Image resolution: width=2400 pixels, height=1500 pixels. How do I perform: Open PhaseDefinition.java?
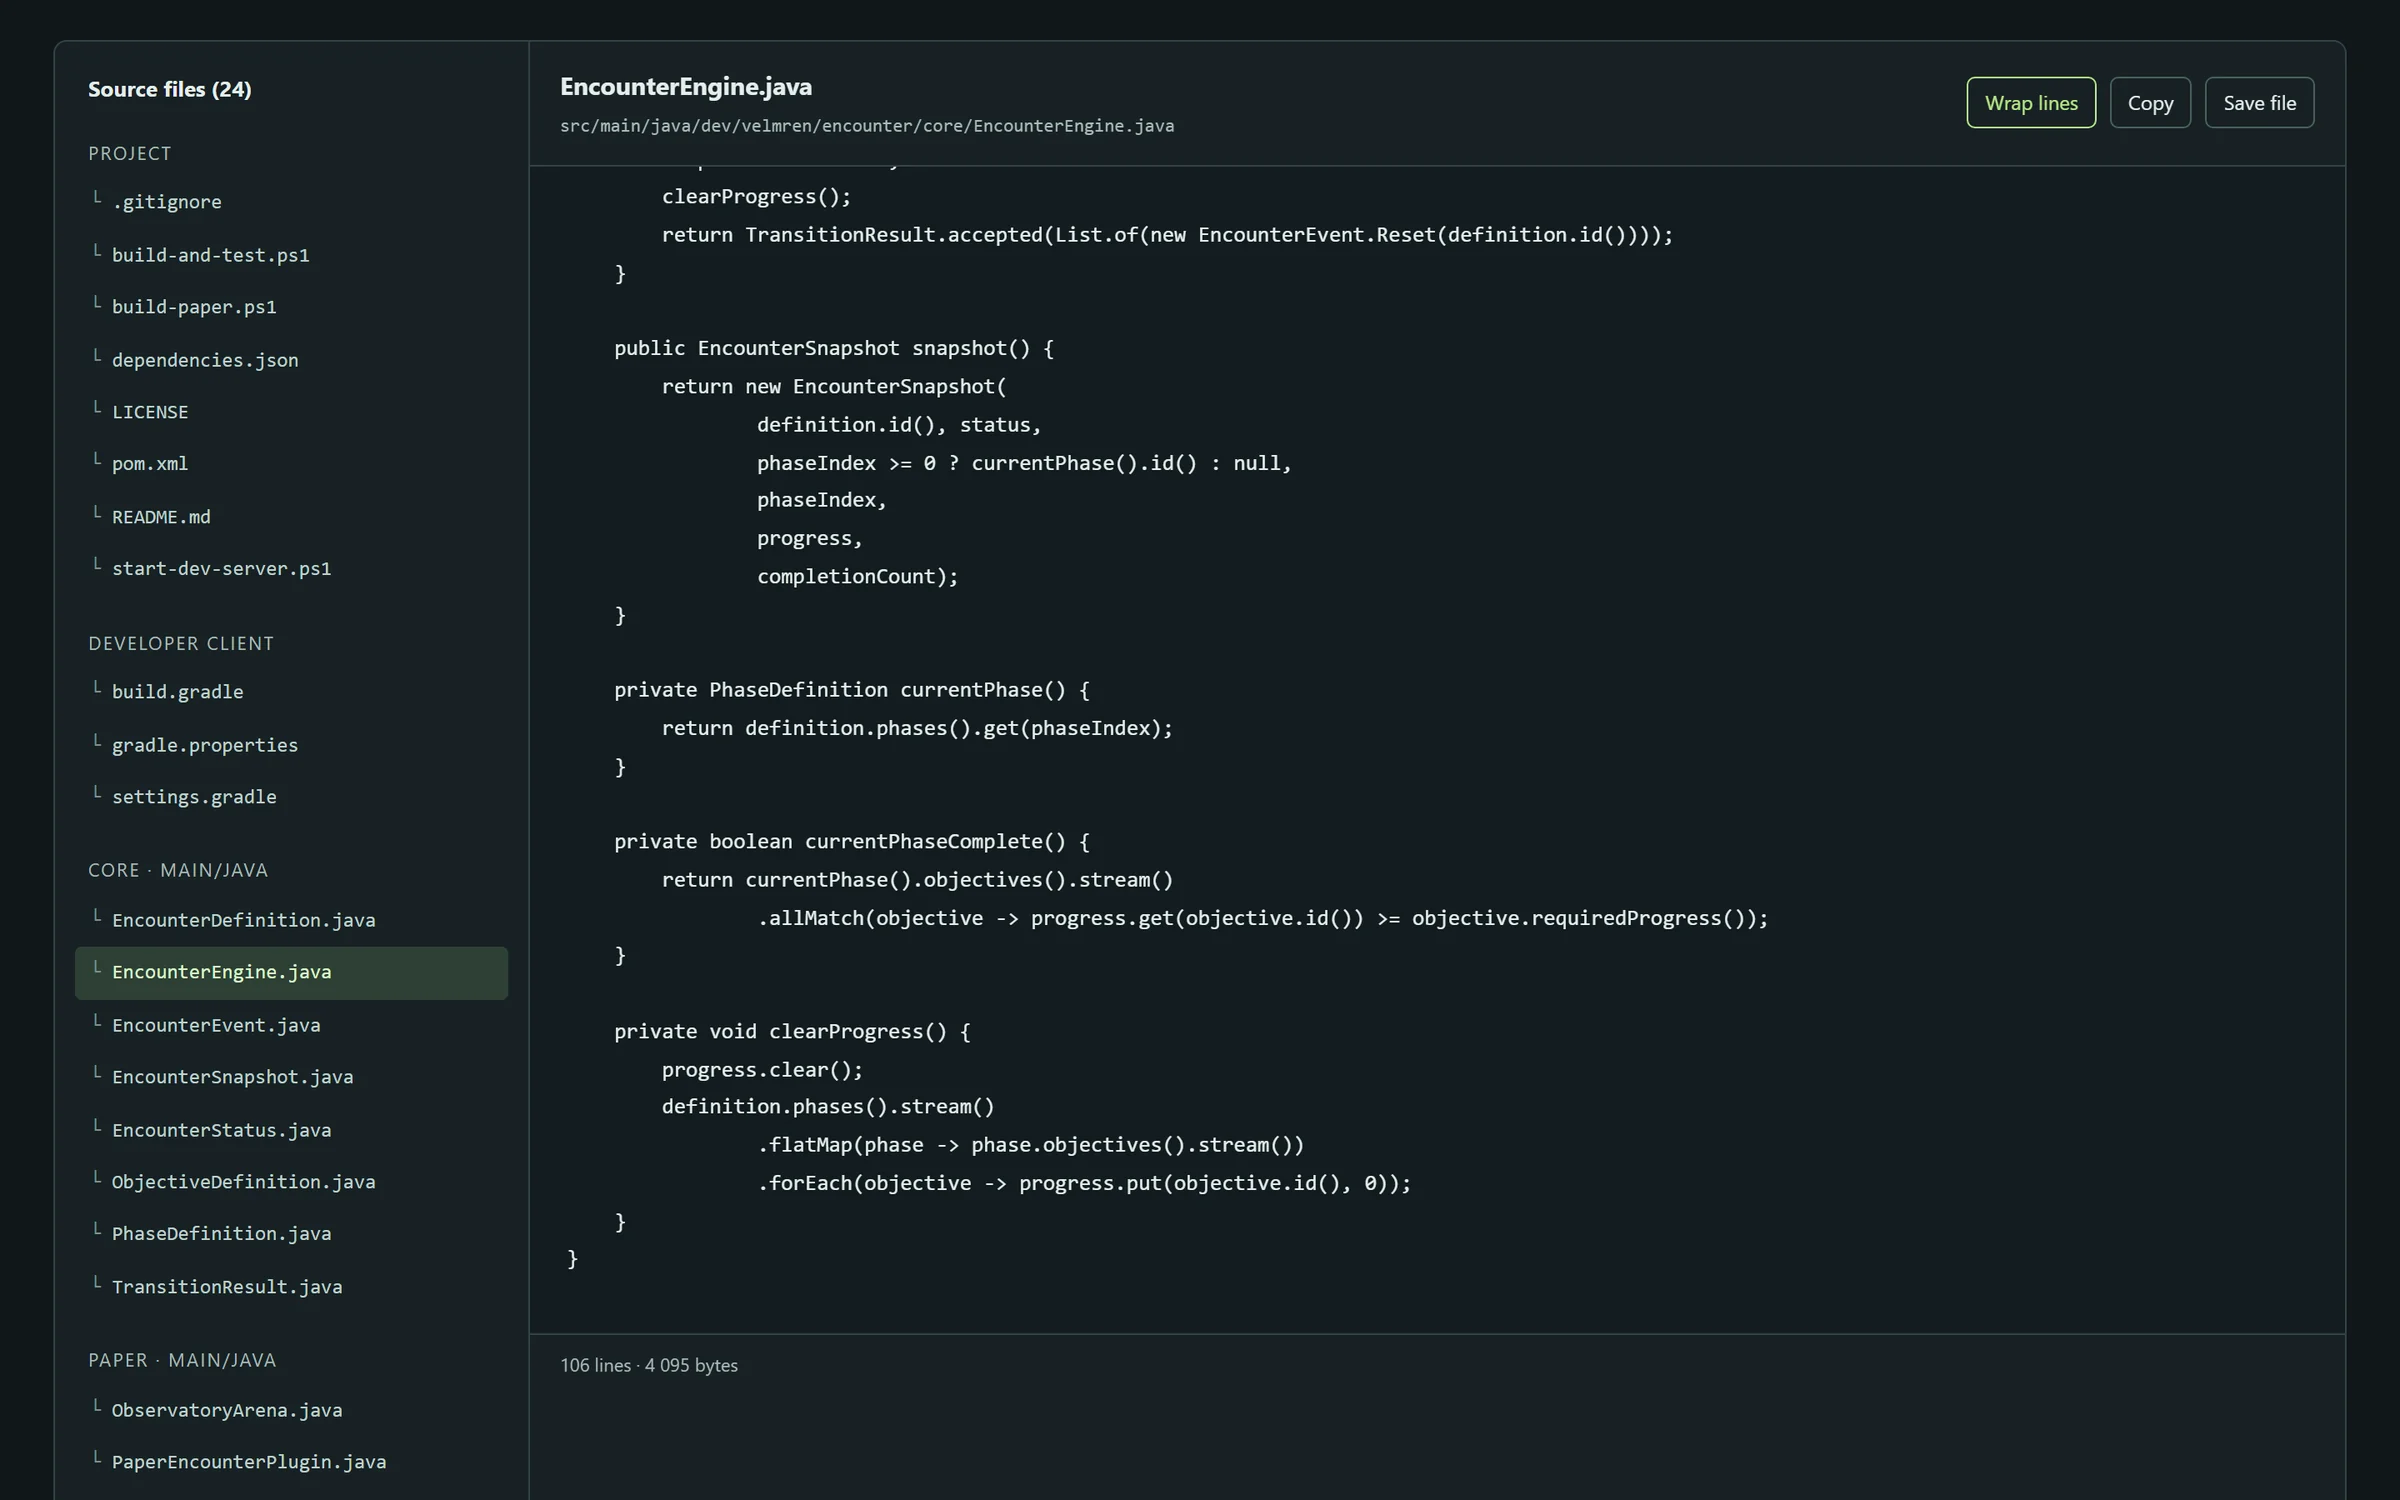[291, 1234]
